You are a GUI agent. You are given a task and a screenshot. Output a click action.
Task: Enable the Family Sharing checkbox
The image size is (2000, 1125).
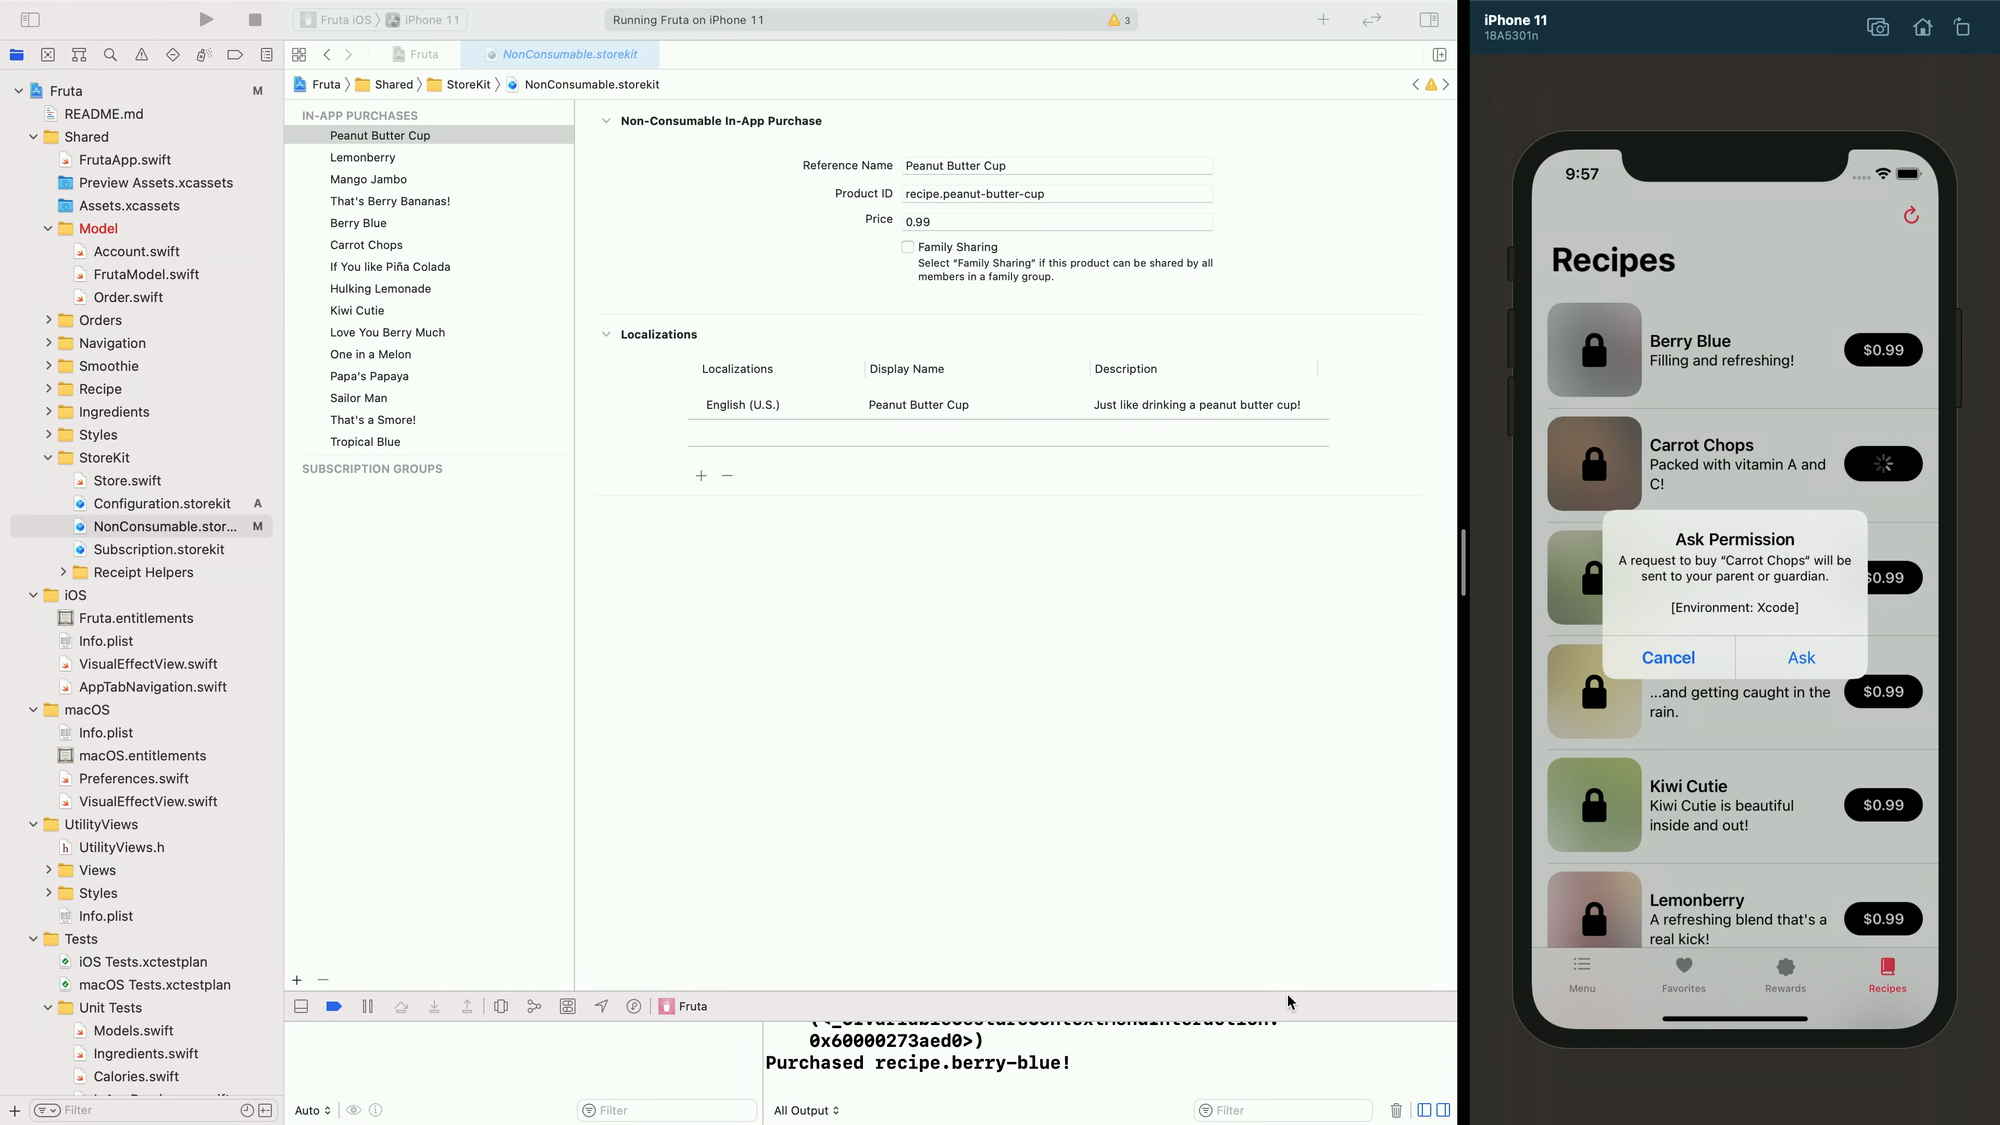[x=907, y=247]
